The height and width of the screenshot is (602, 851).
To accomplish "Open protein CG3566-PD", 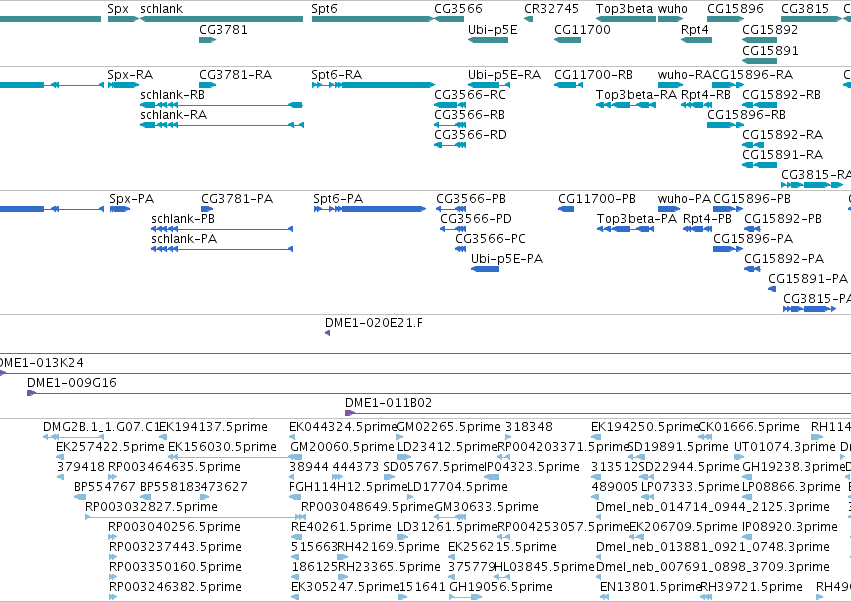I will [x=475, y=219].
